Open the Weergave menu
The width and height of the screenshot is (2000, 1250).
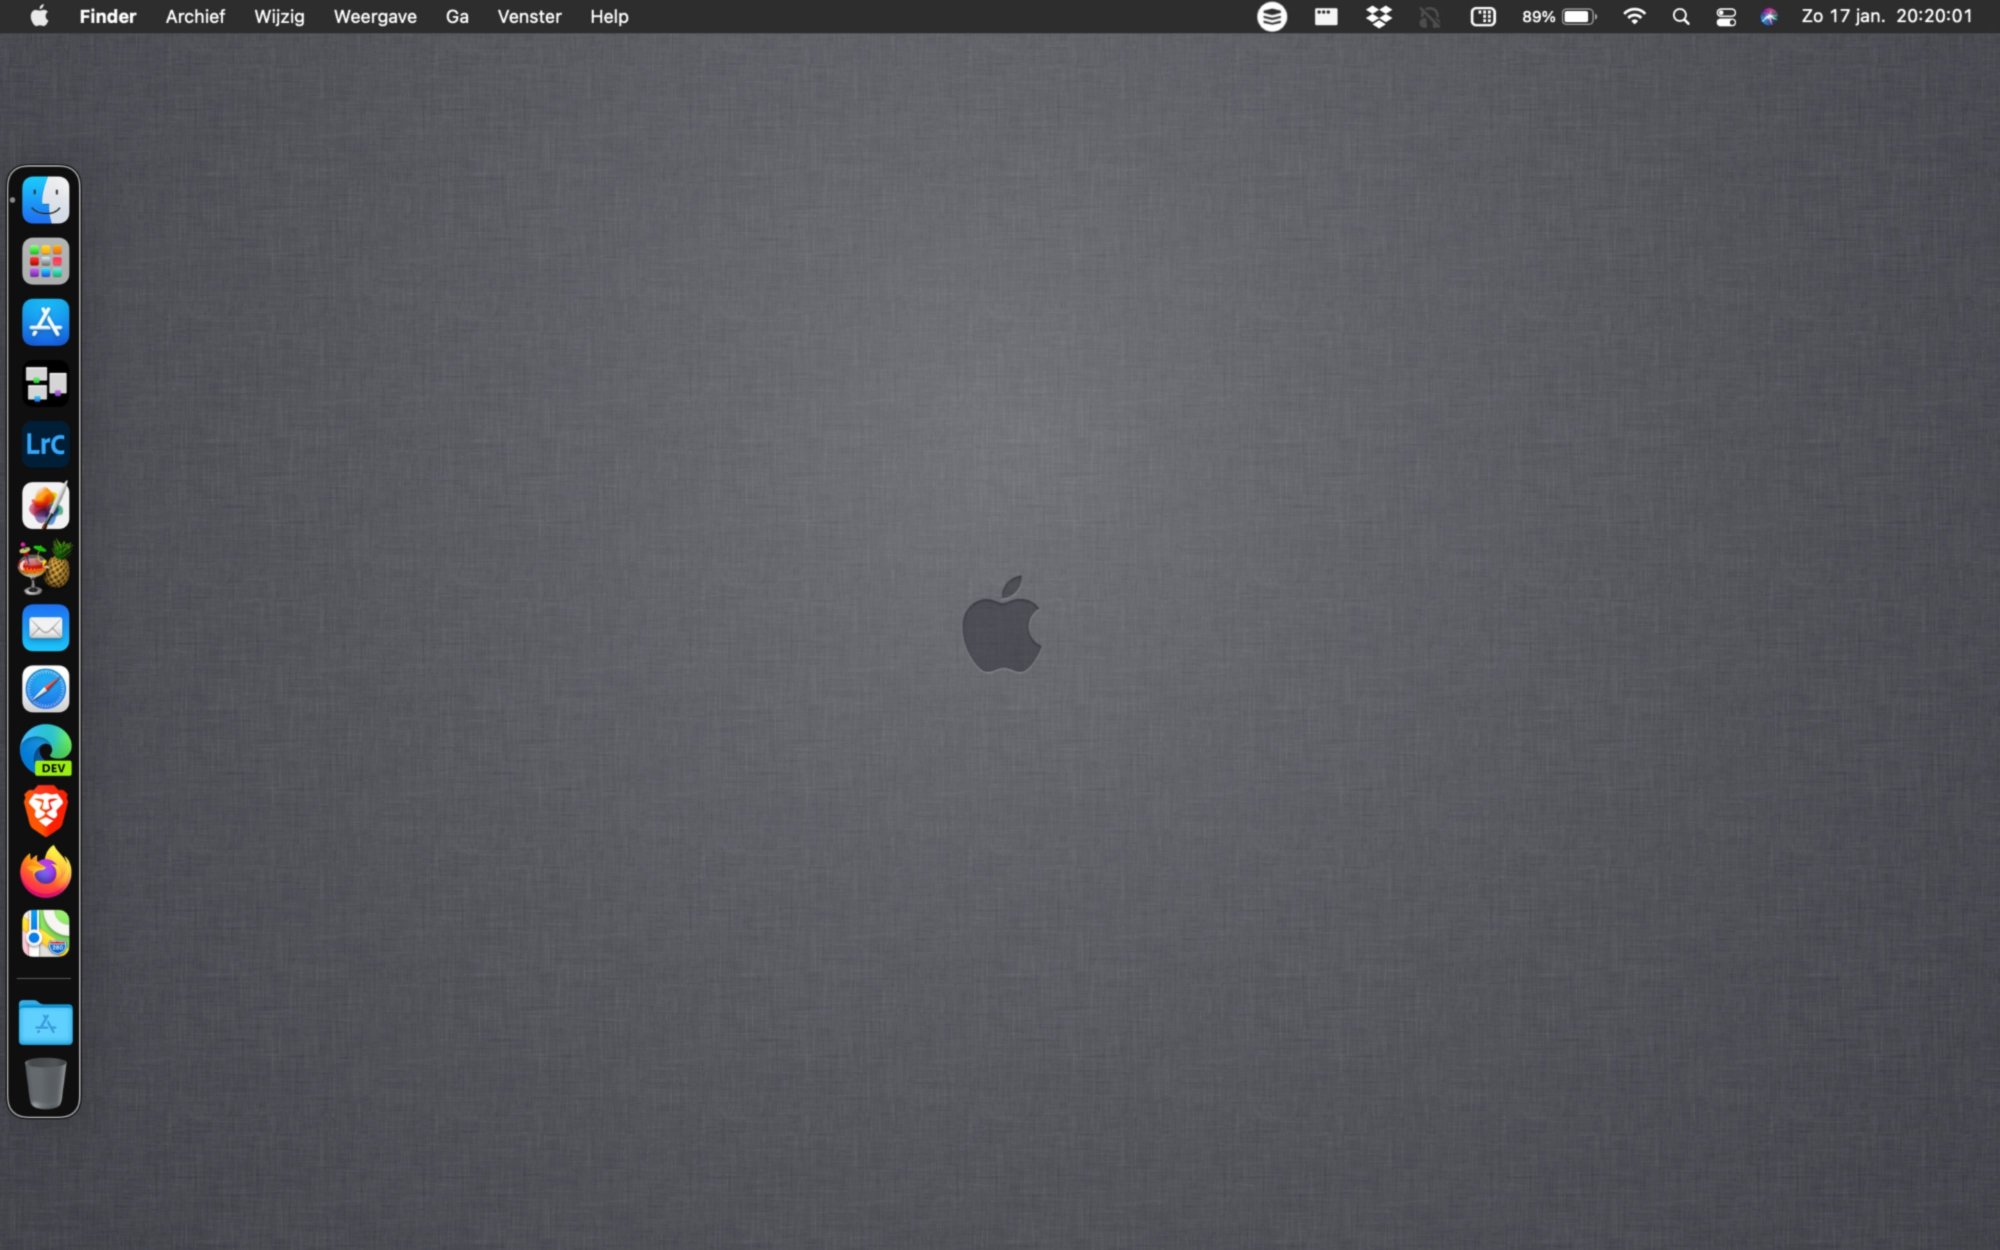point(374,17)
